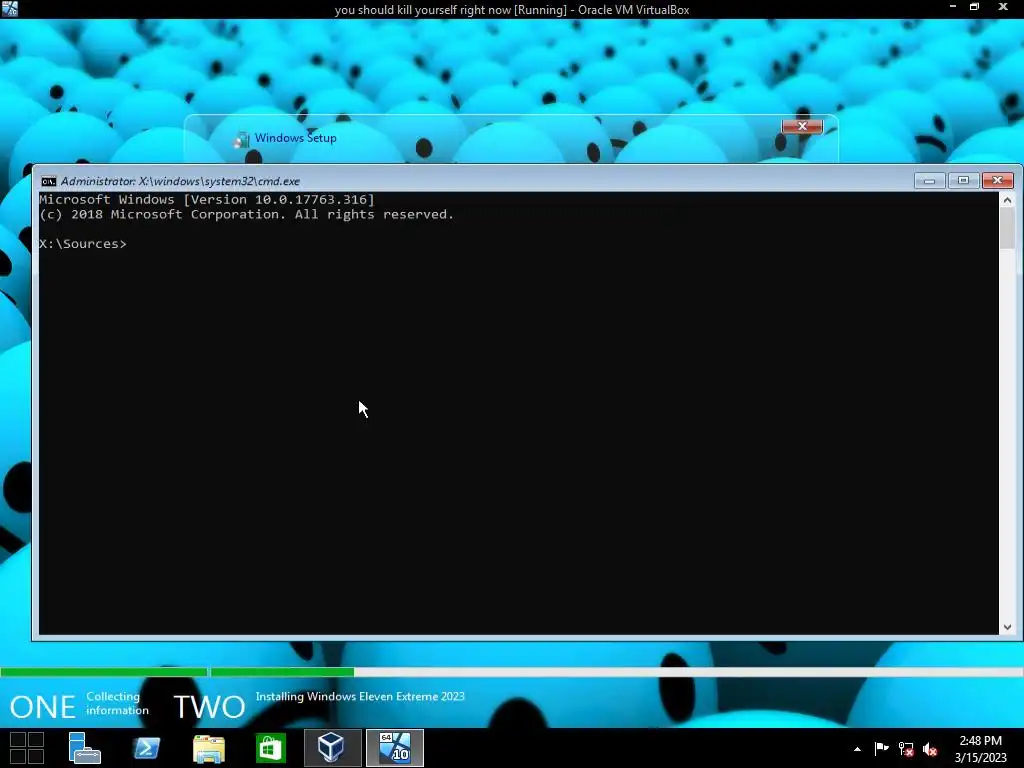Switch to VirtualBox Manager taskbar icon

(332, 748)
